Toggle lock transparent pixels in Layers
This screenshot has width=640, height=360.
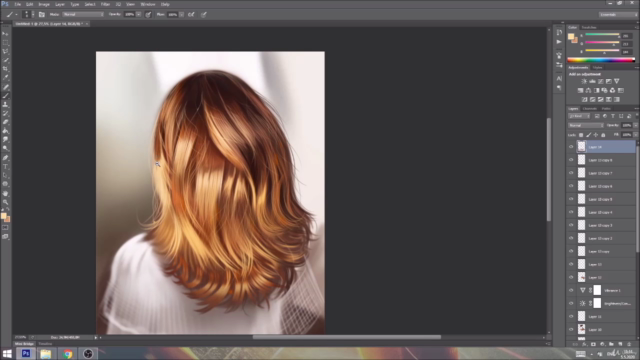(x=581, y=135)
